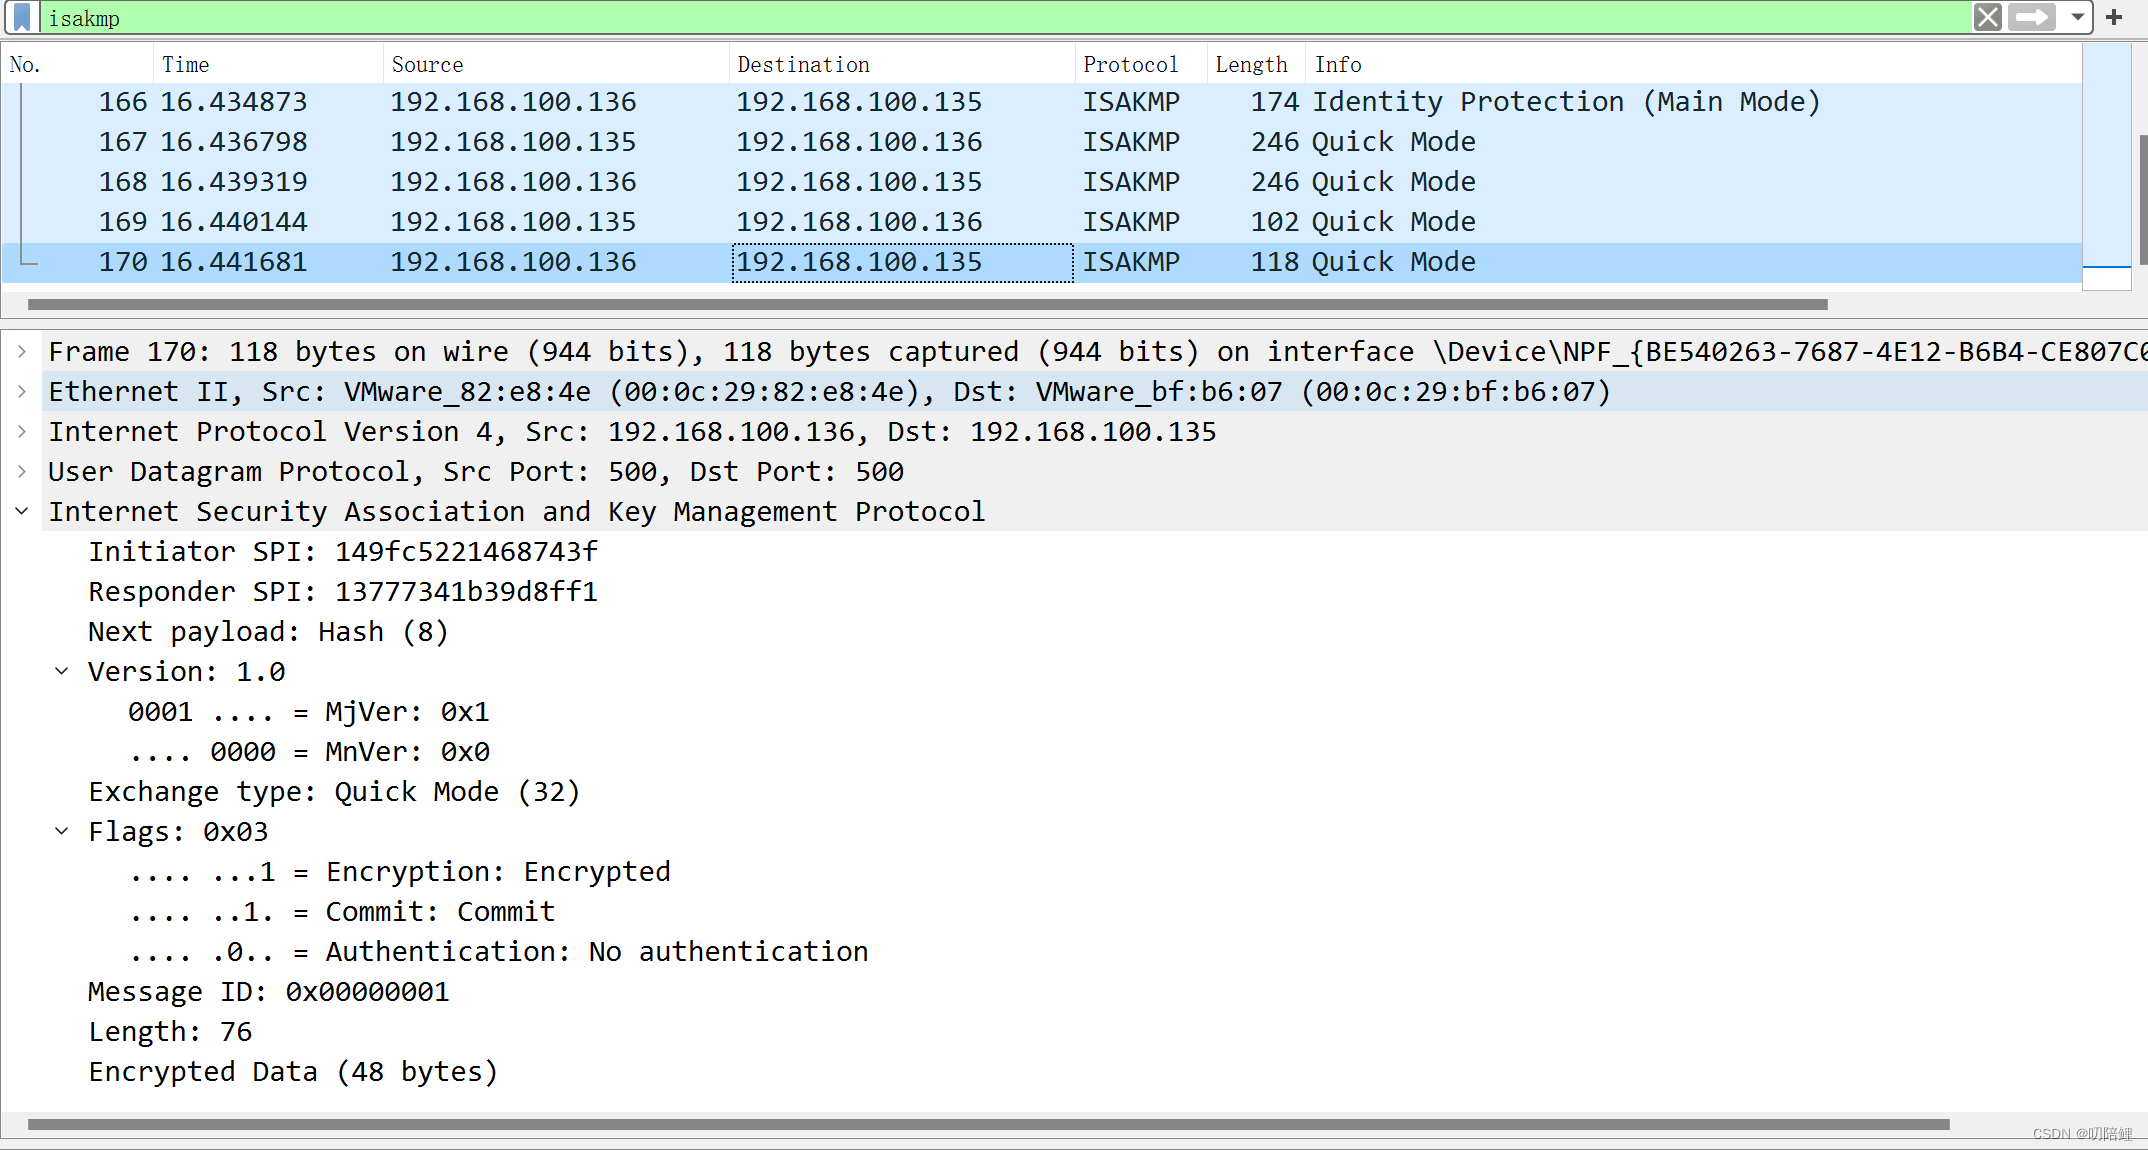Image resolution: width=2148 pixels, height=1150 pixels.
Task: Select the Encrypted Data (48 bytes) field
Action: click(x=293, y=1072)
